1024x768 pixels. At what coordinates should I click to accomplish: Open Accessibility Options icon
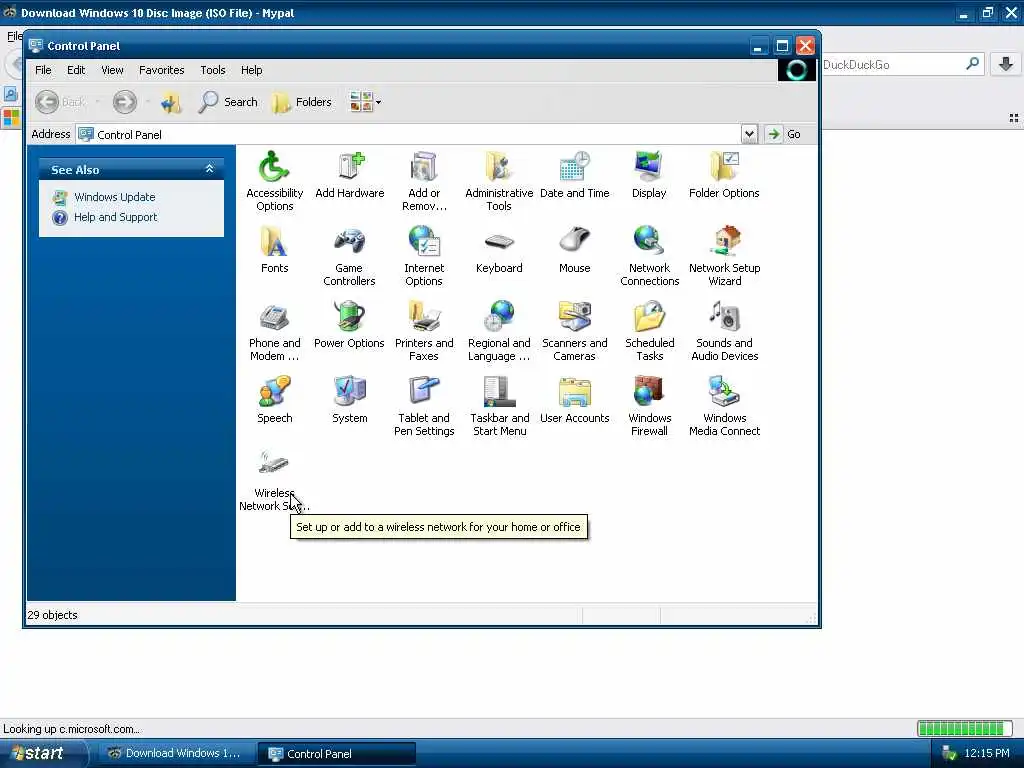coord(274,181)
